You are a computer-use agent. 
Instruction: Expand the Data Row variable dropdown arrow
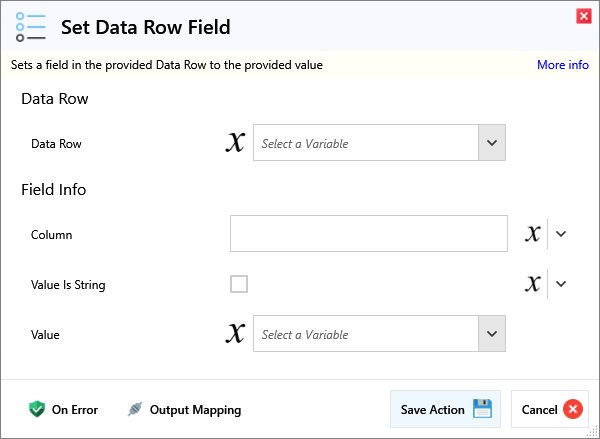coord(491,143)
